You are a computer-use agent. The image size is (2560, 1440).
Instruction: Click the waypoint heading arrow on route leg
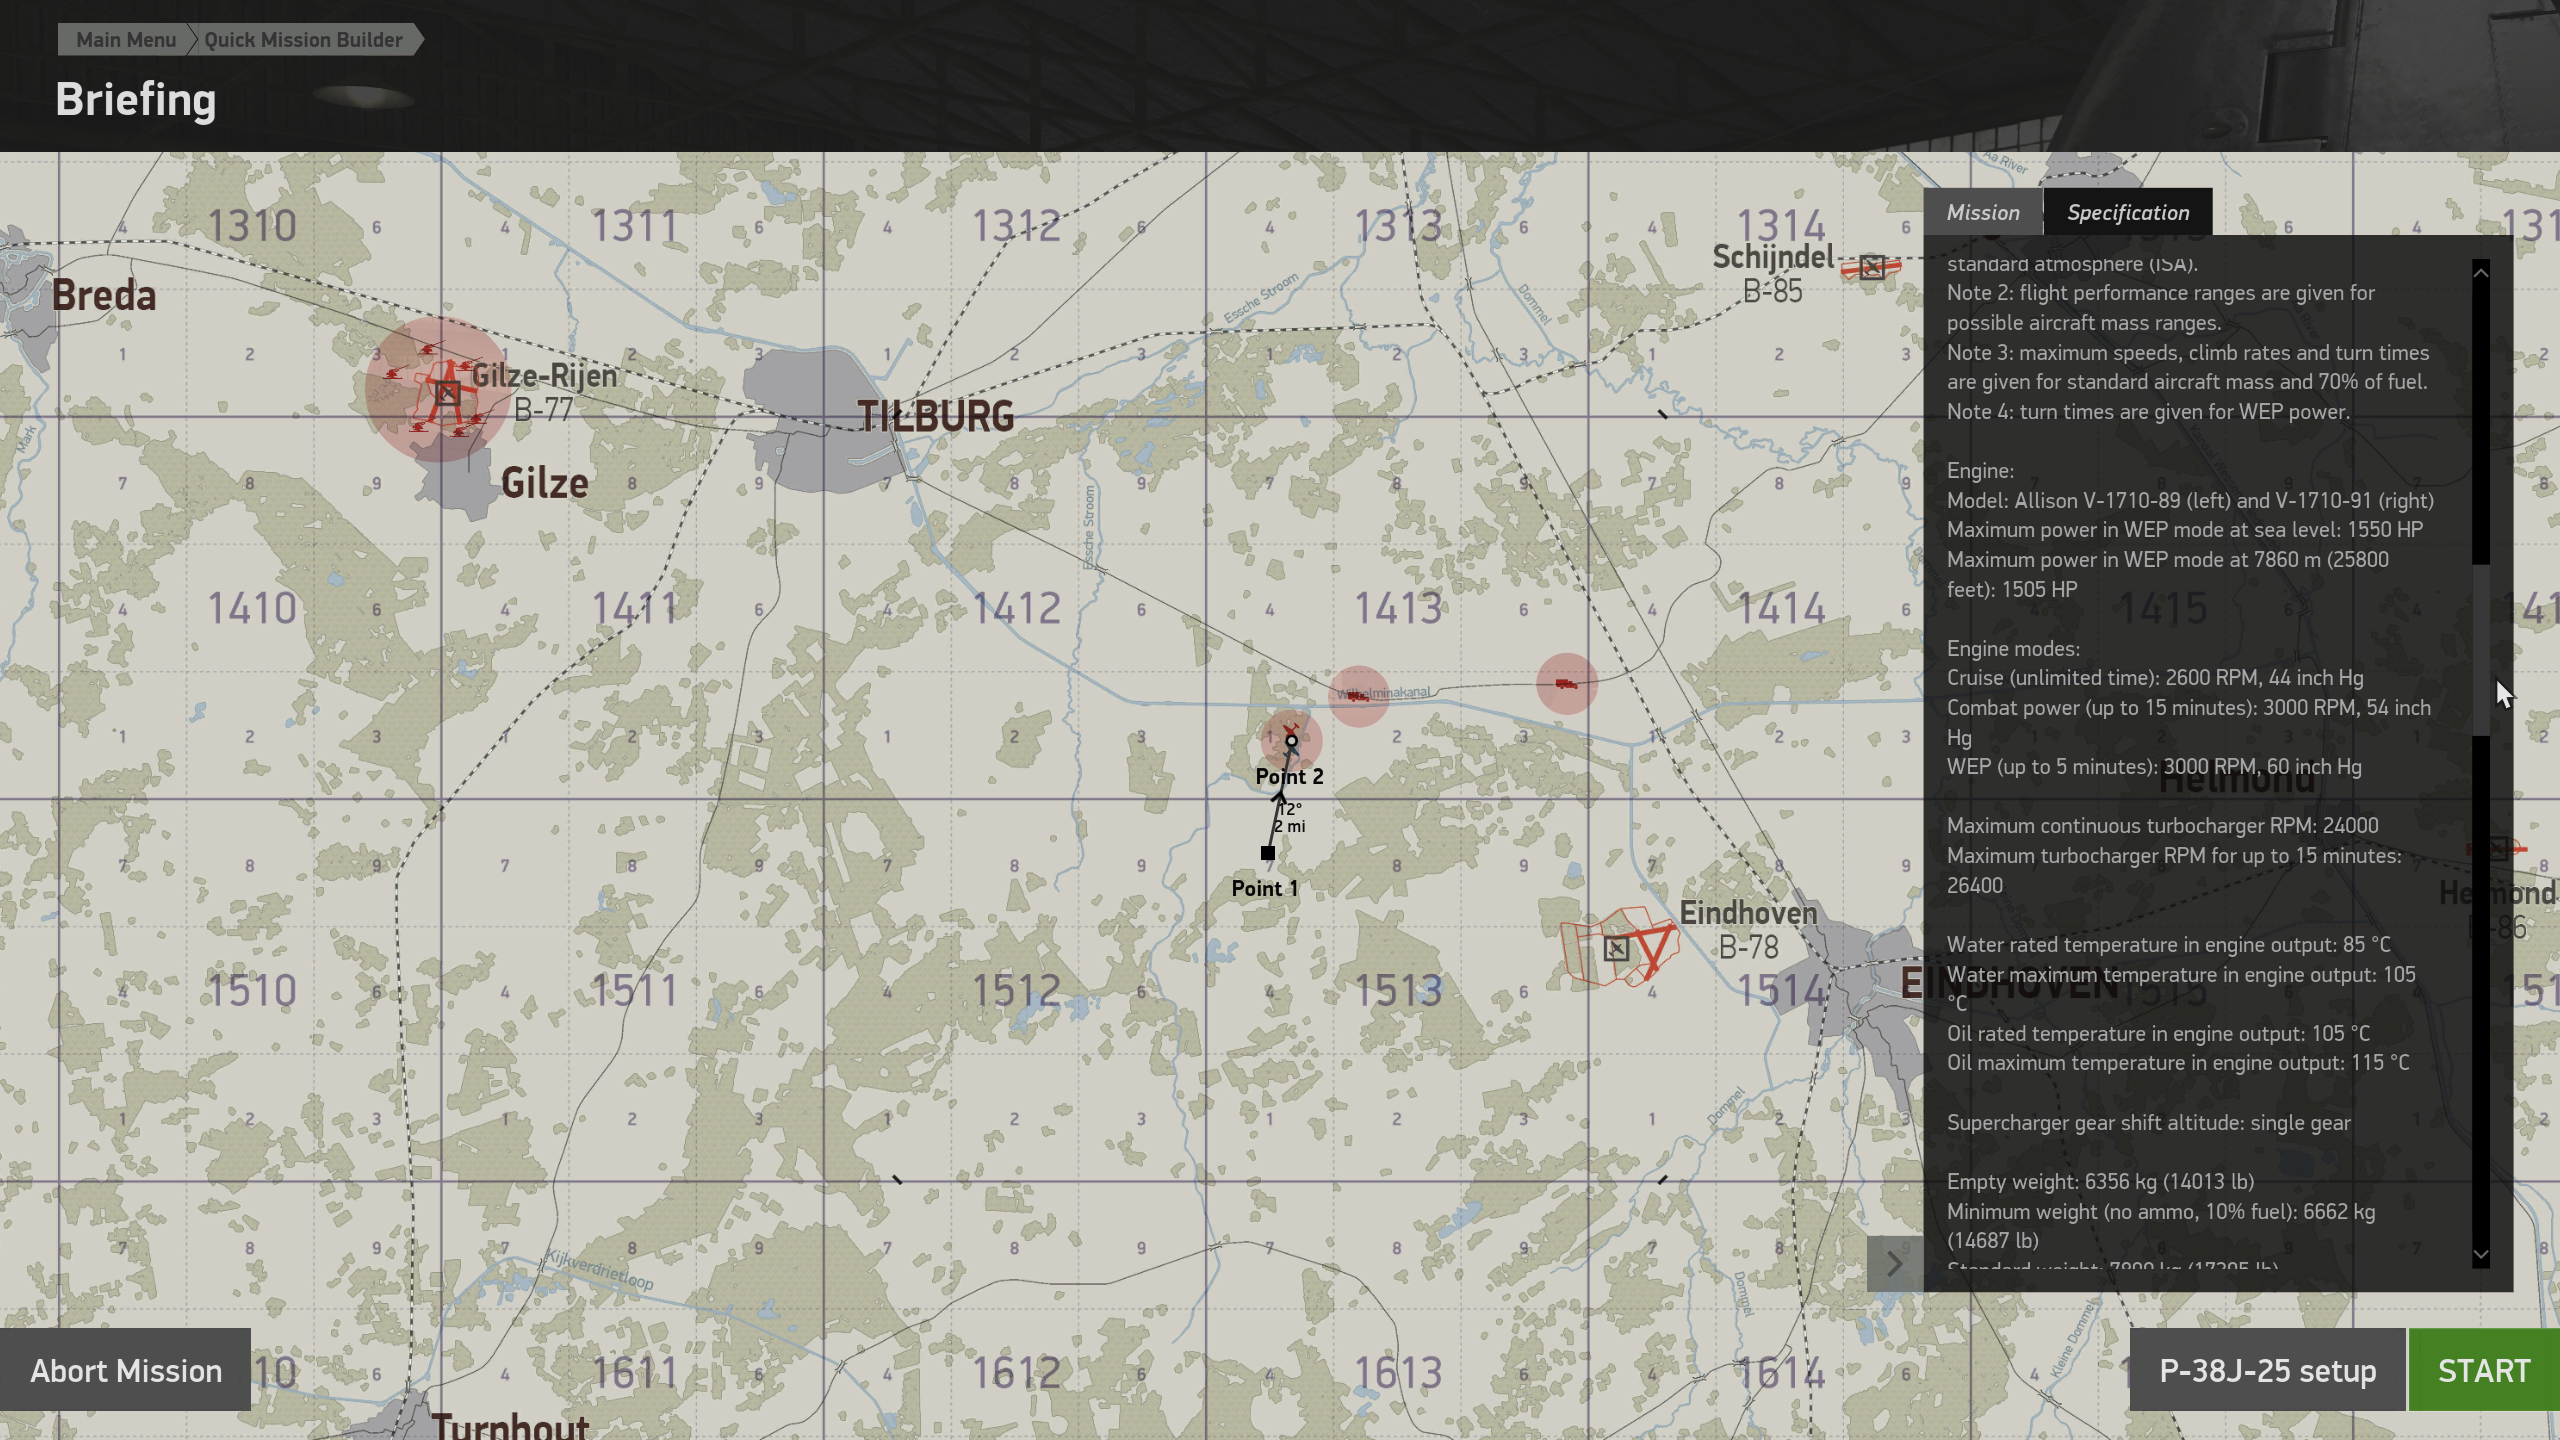(1279, 796)
